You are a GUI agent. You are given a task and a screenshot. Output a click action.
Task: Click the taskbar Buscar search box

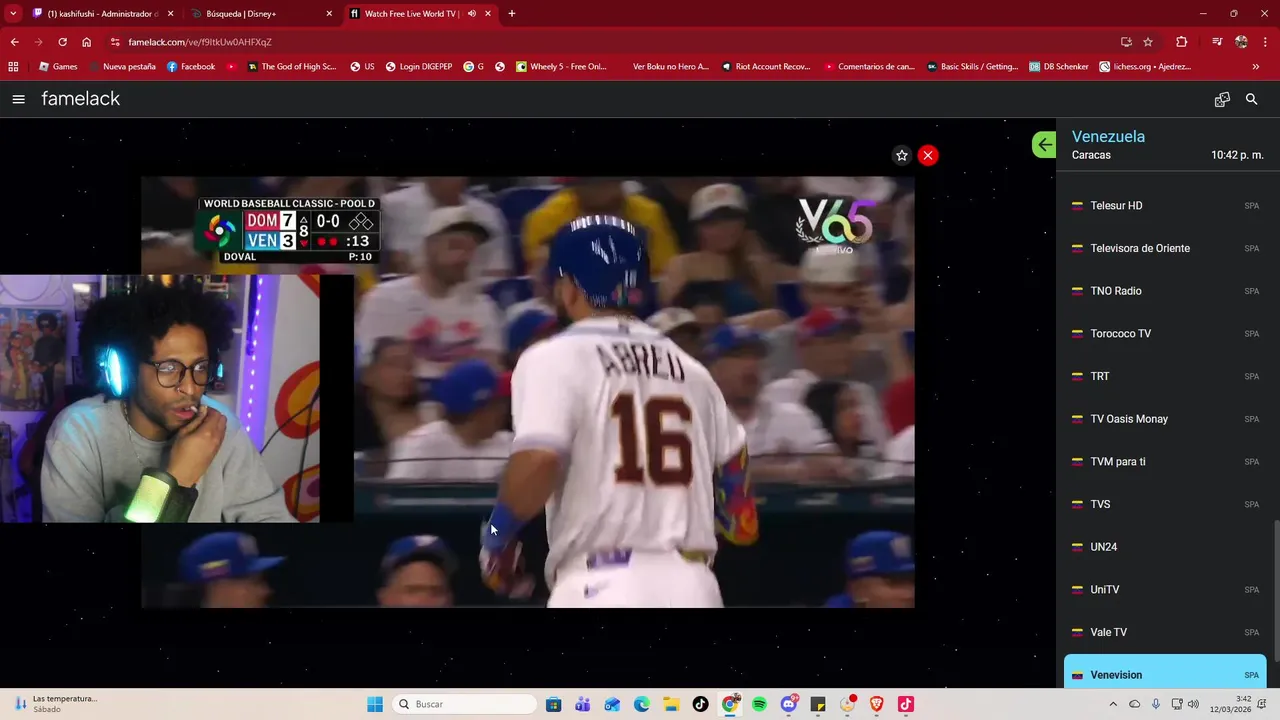pos(466,704)
